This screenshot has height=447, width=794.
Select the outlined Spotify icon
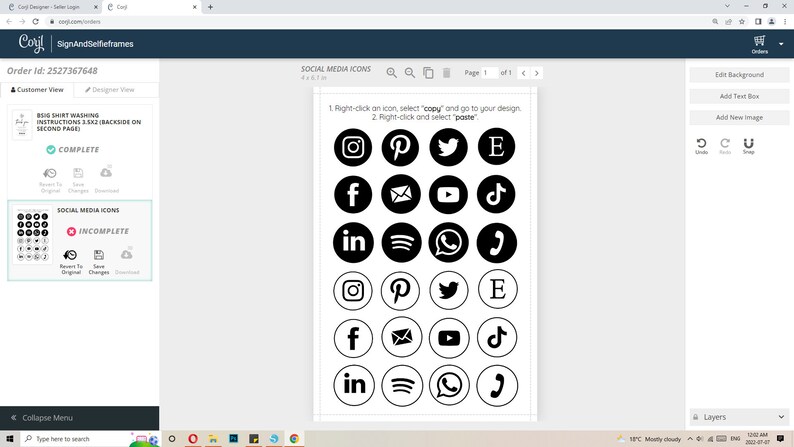402,386
